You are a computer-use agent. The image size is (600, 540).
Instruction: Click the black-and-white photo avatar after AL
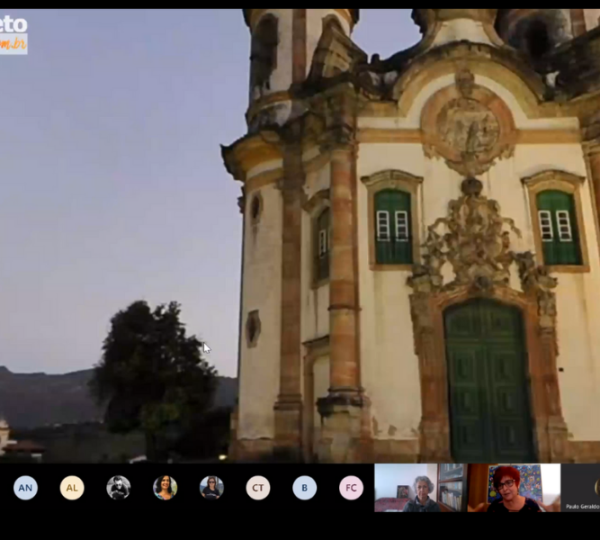(x=118, y=488)
